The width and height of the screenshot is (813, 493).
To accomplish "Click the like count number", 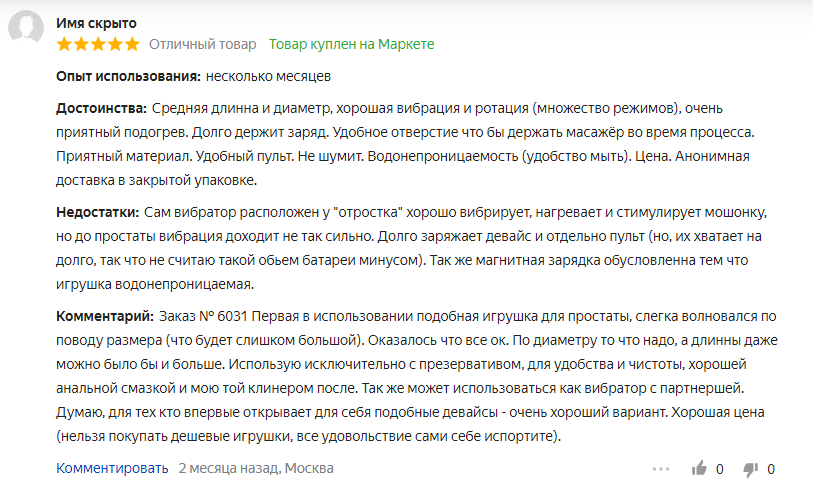I will [x=719, y=468].
